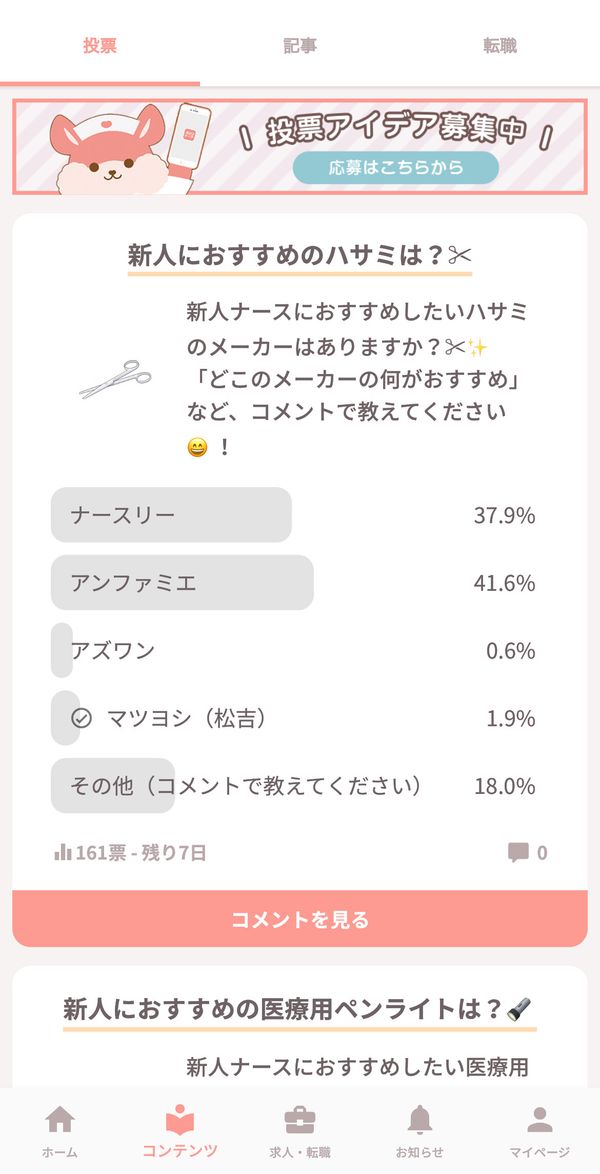This screenshot has width=600, height=1174.
Task: Switch to the 投票 tab
Action: [x=100, y=45]
